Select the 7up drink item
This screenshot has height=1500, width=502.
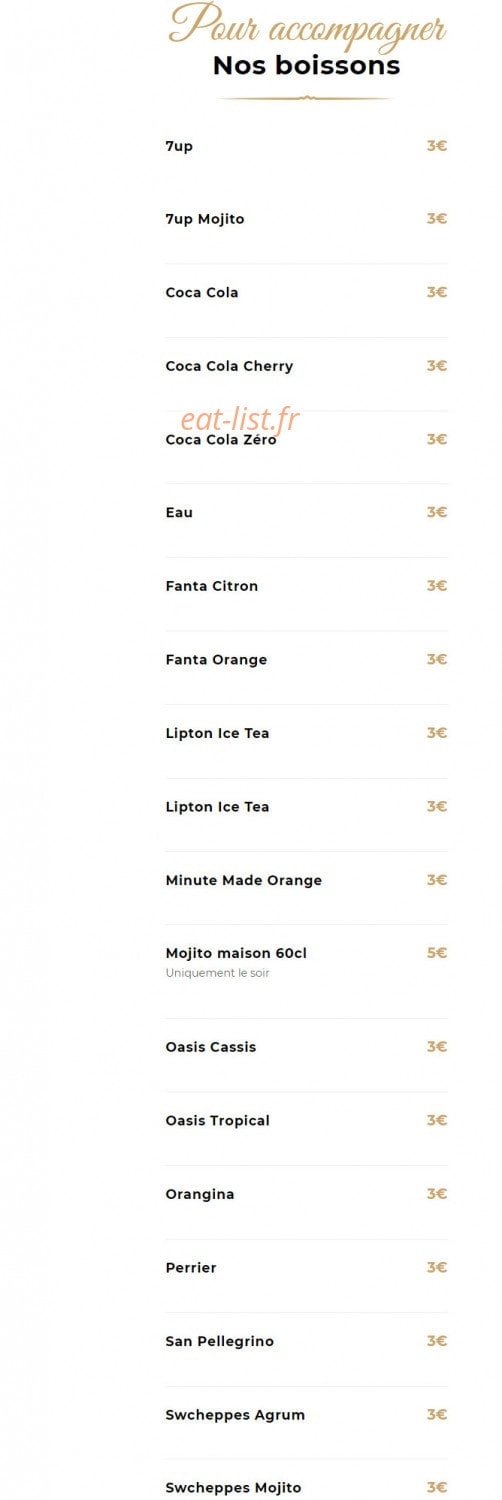179,146
